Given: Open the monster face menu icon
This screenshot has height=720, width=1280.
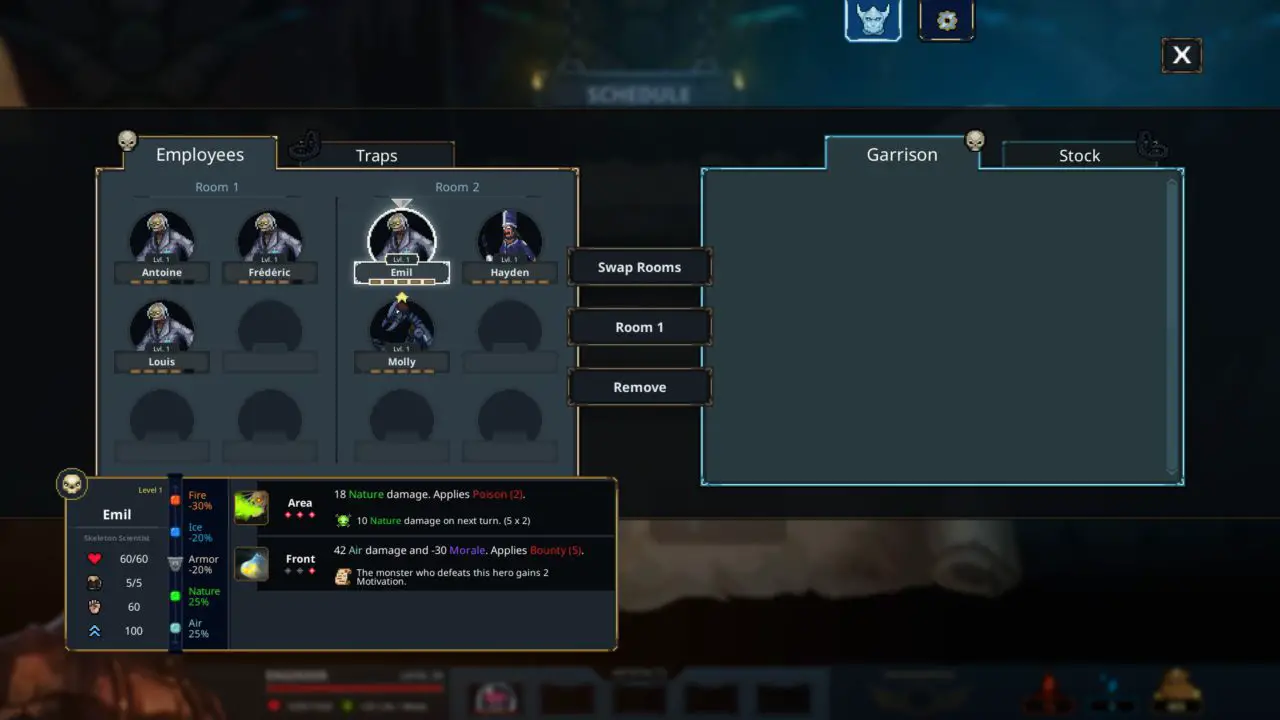Looking at the screenshot, I should click(x=873, y=19).
